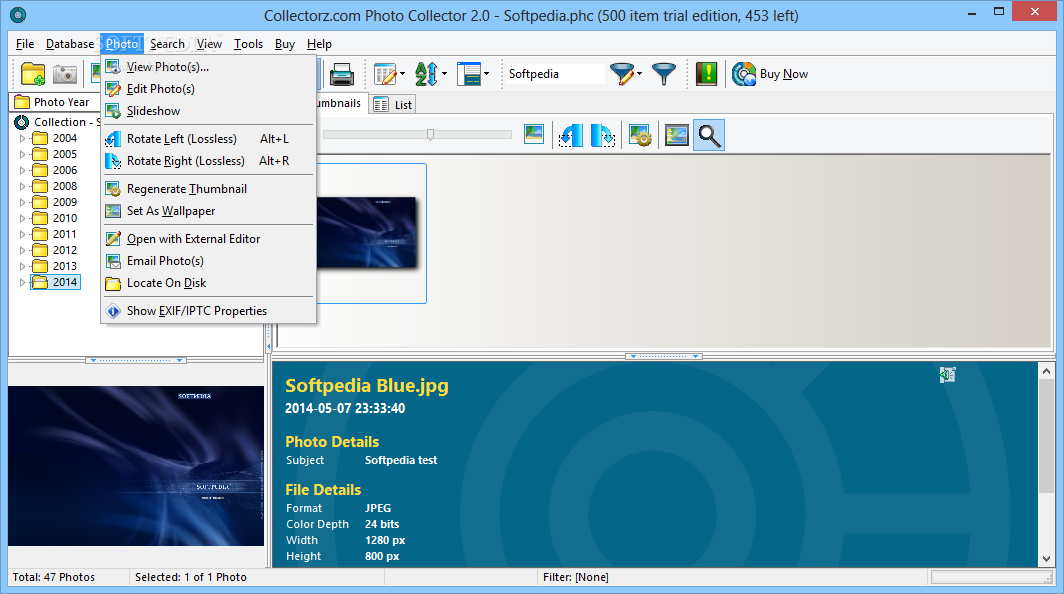The image size is (1064, 594).
Task: Click details panel scrollbar up arrow
Action: (x=1046, y=371)
